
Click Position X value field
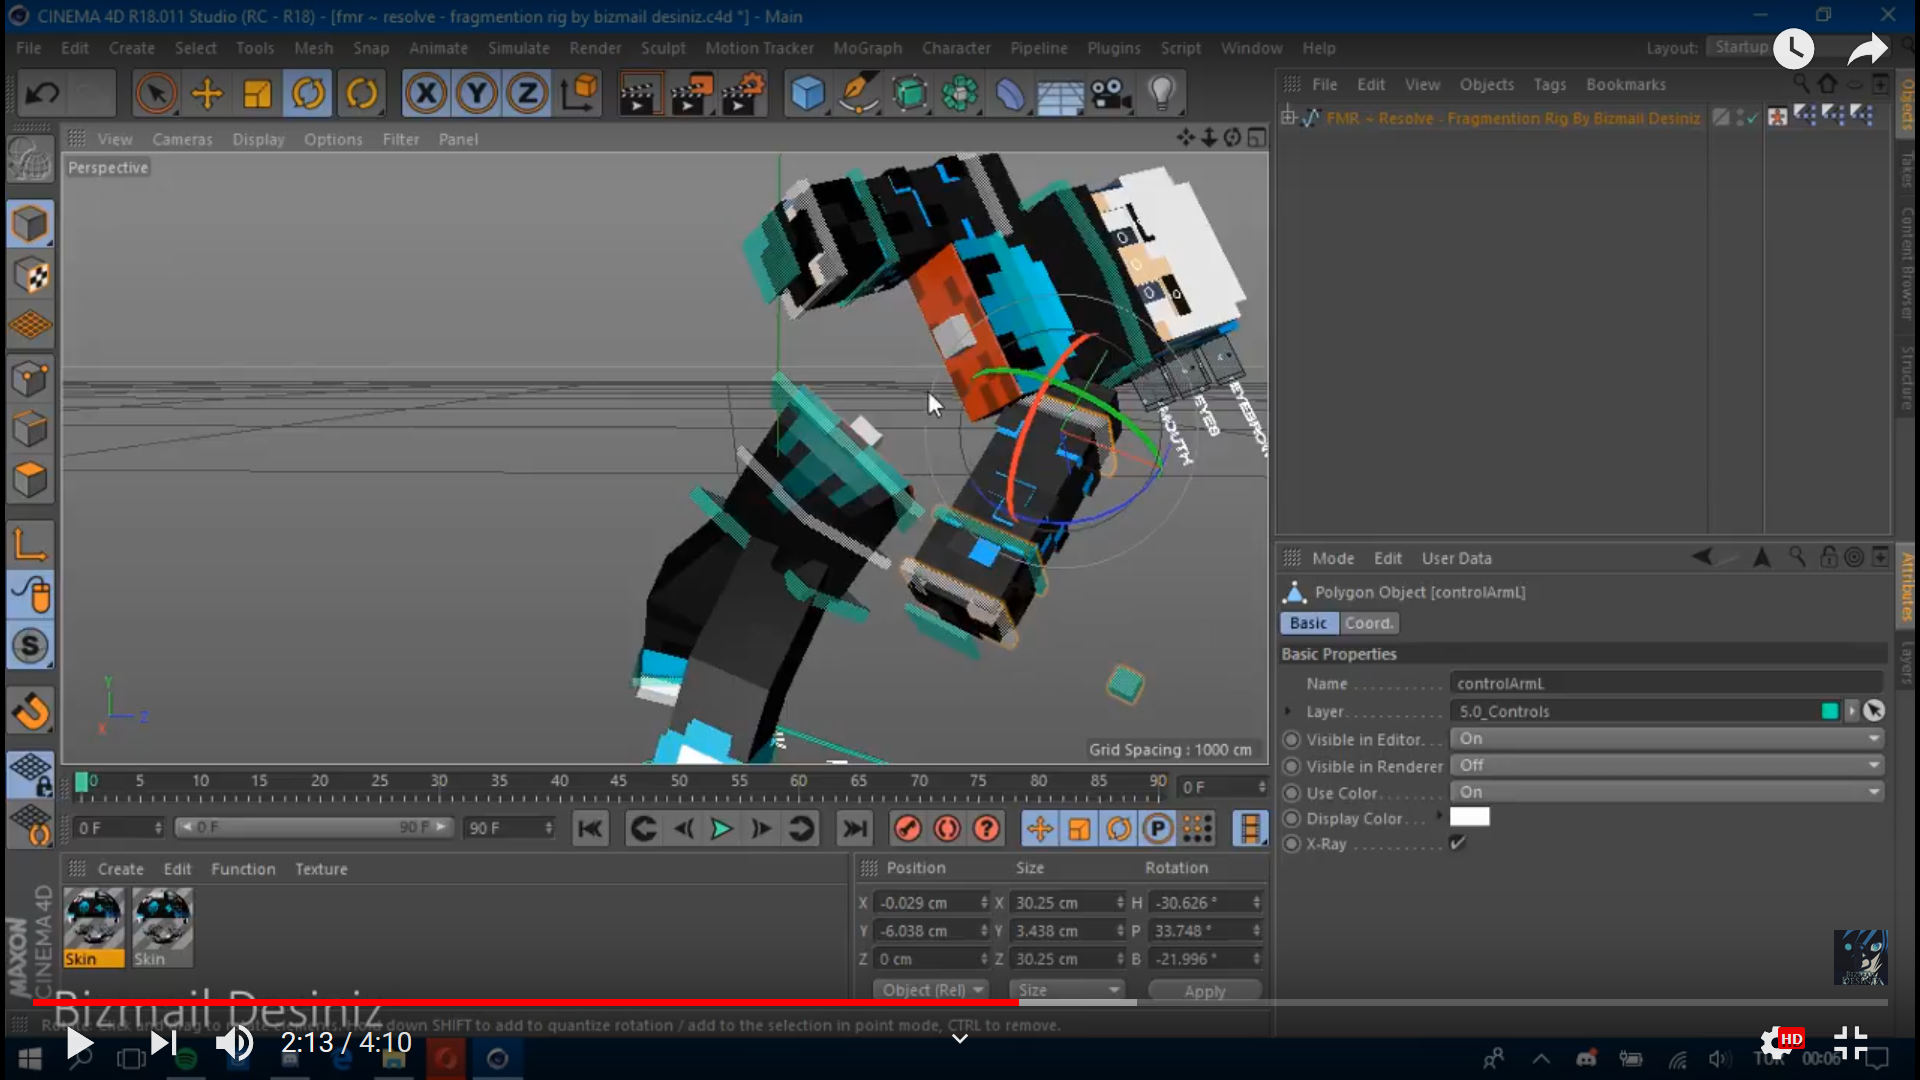point(931,903)
